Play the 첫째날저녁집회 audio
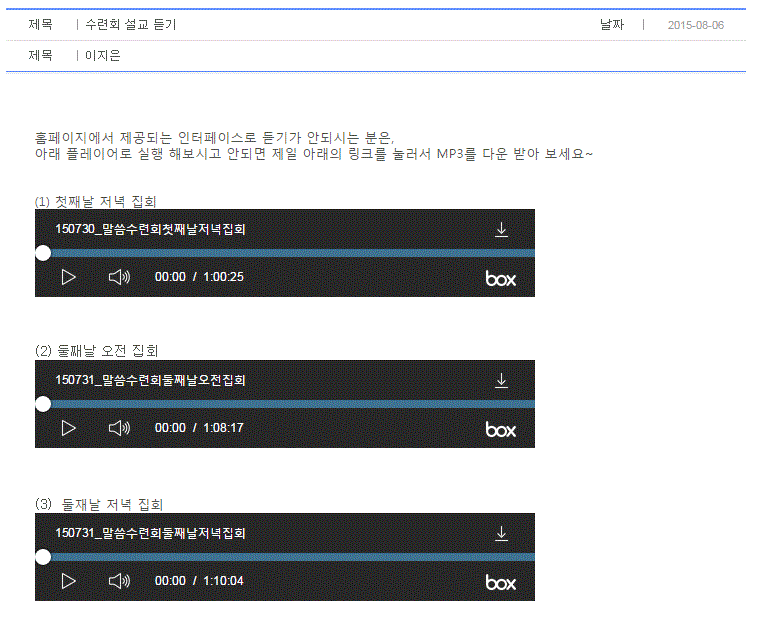761x626 pixels. point(68,277)
